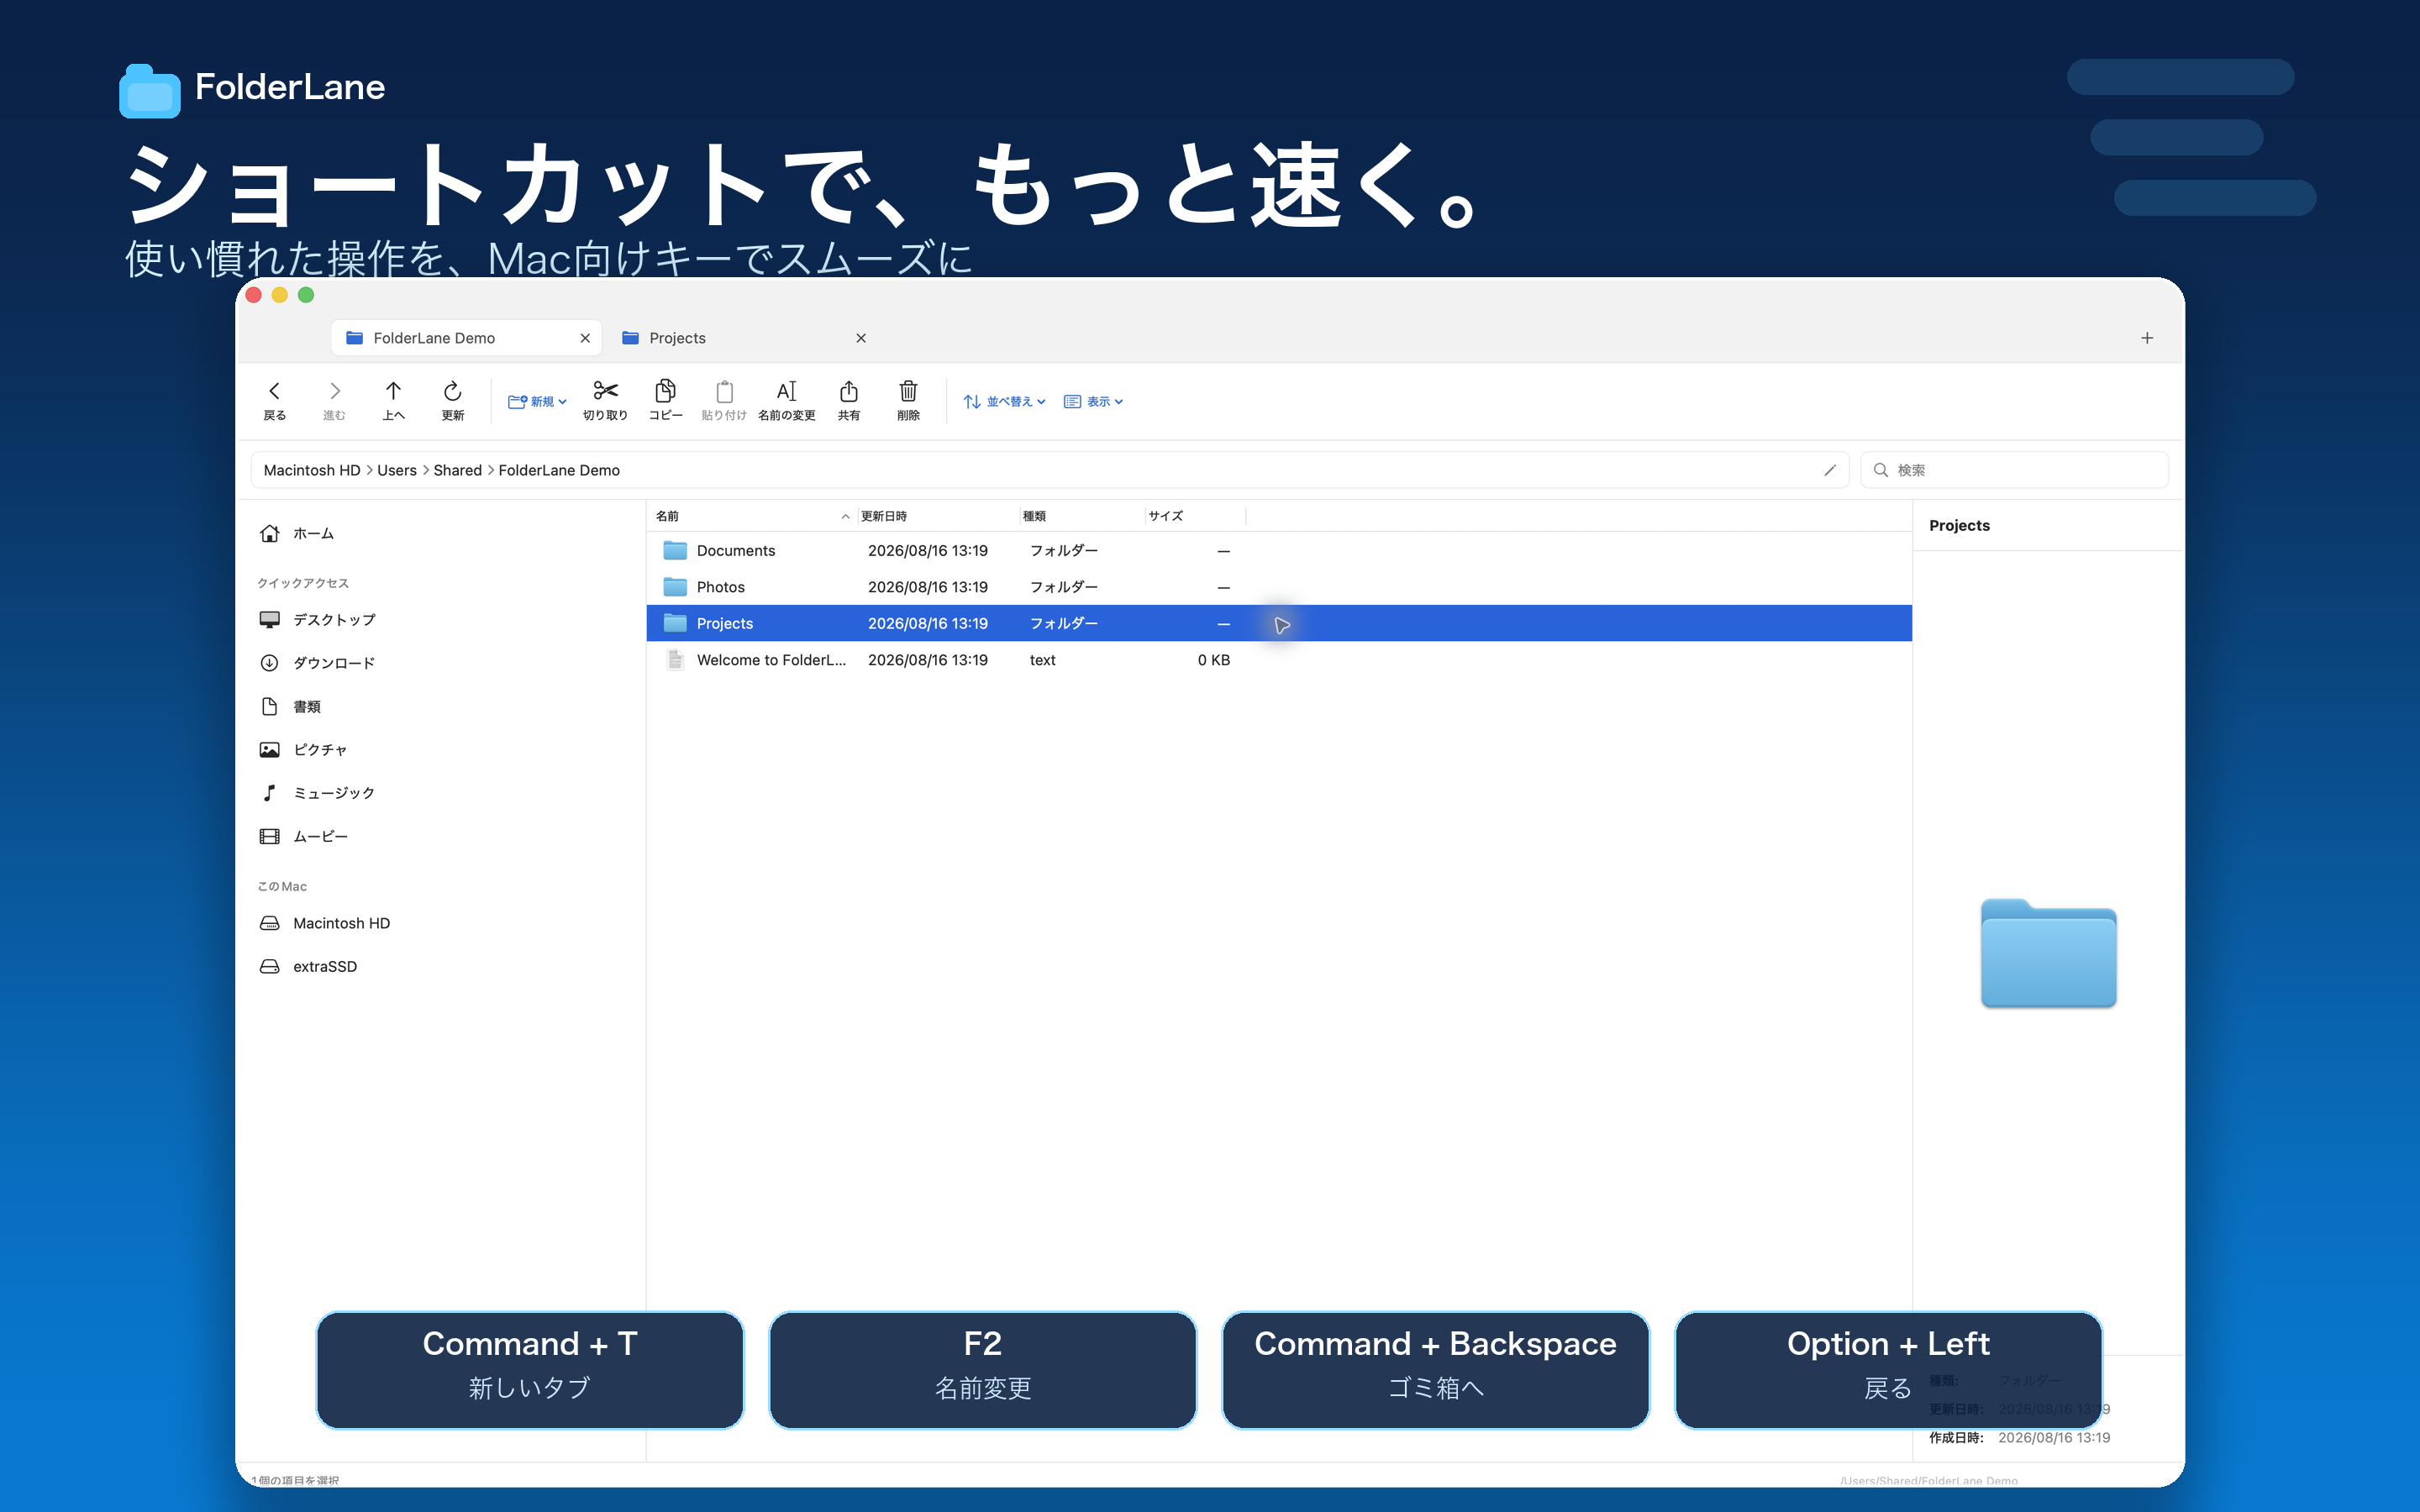This screenshot has width=2420, height=1512.
Task: Open デスクトップ in the sidebar
Action: click(318, 620)
